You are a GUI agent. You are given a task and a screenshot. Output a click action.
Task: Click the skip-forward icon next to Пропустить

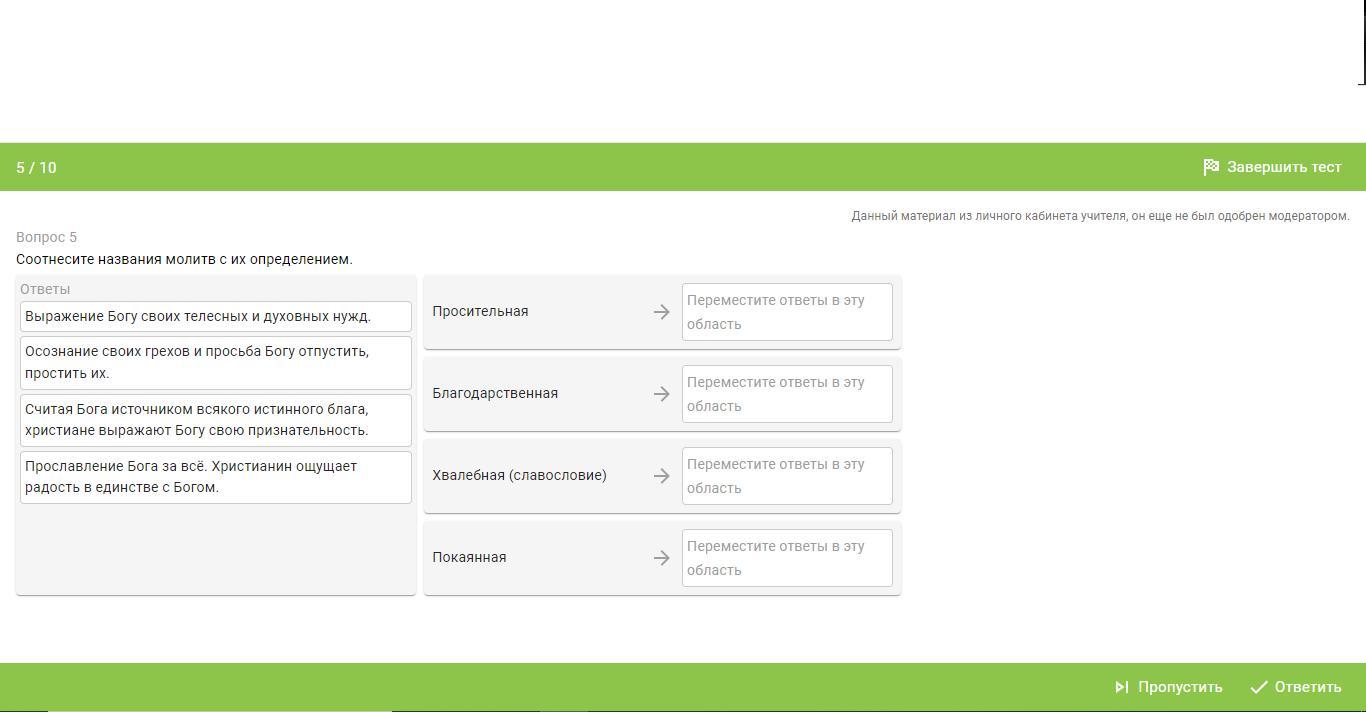(1122, 687)
